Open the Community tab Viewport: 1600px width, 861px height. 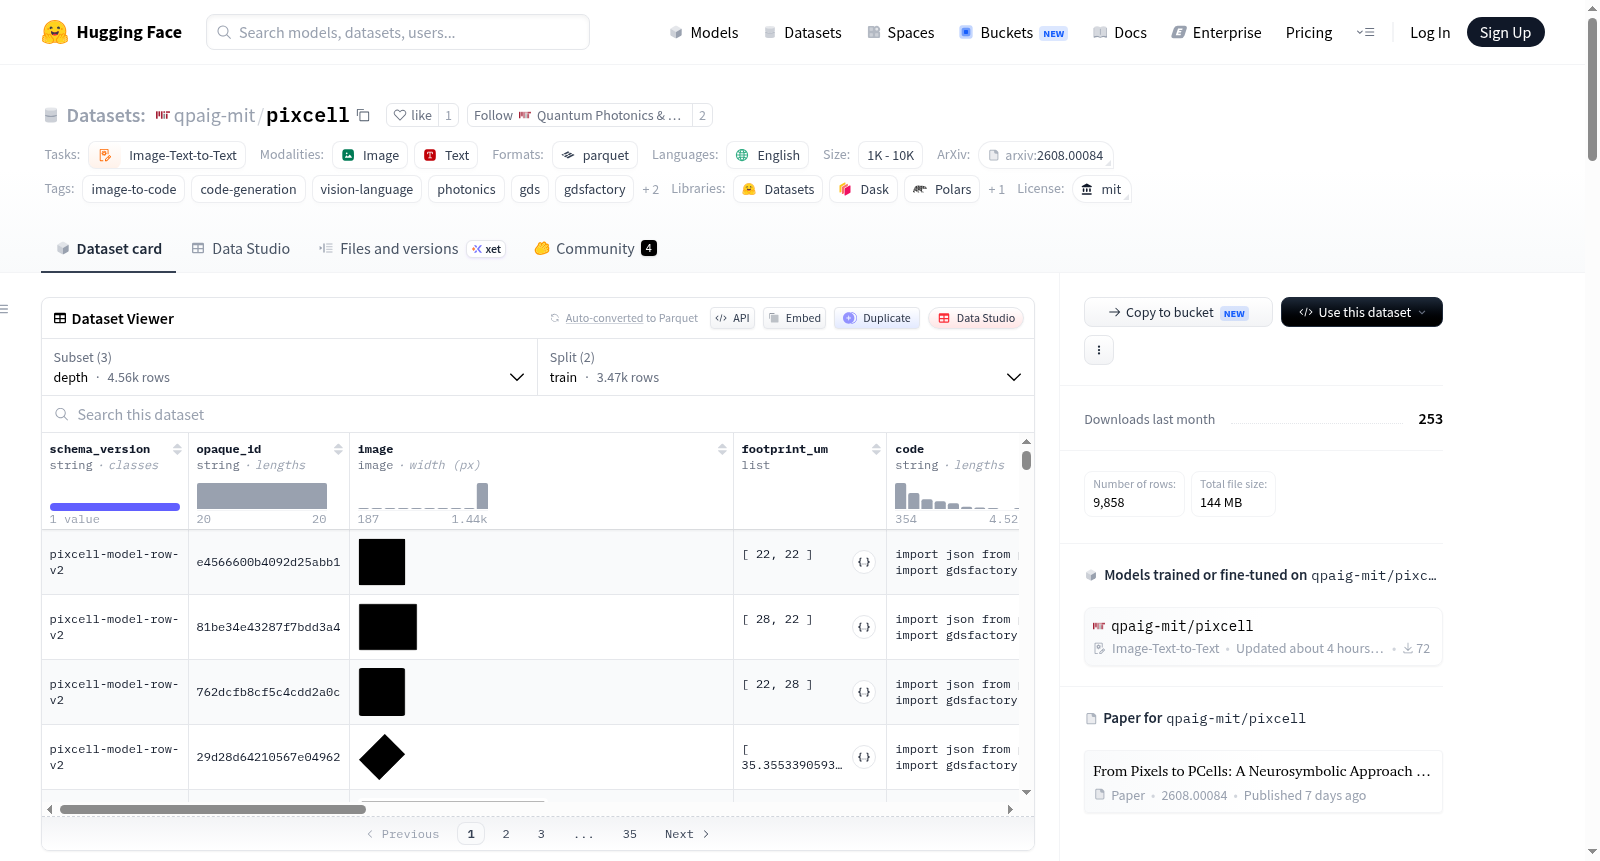click(596, 249)
